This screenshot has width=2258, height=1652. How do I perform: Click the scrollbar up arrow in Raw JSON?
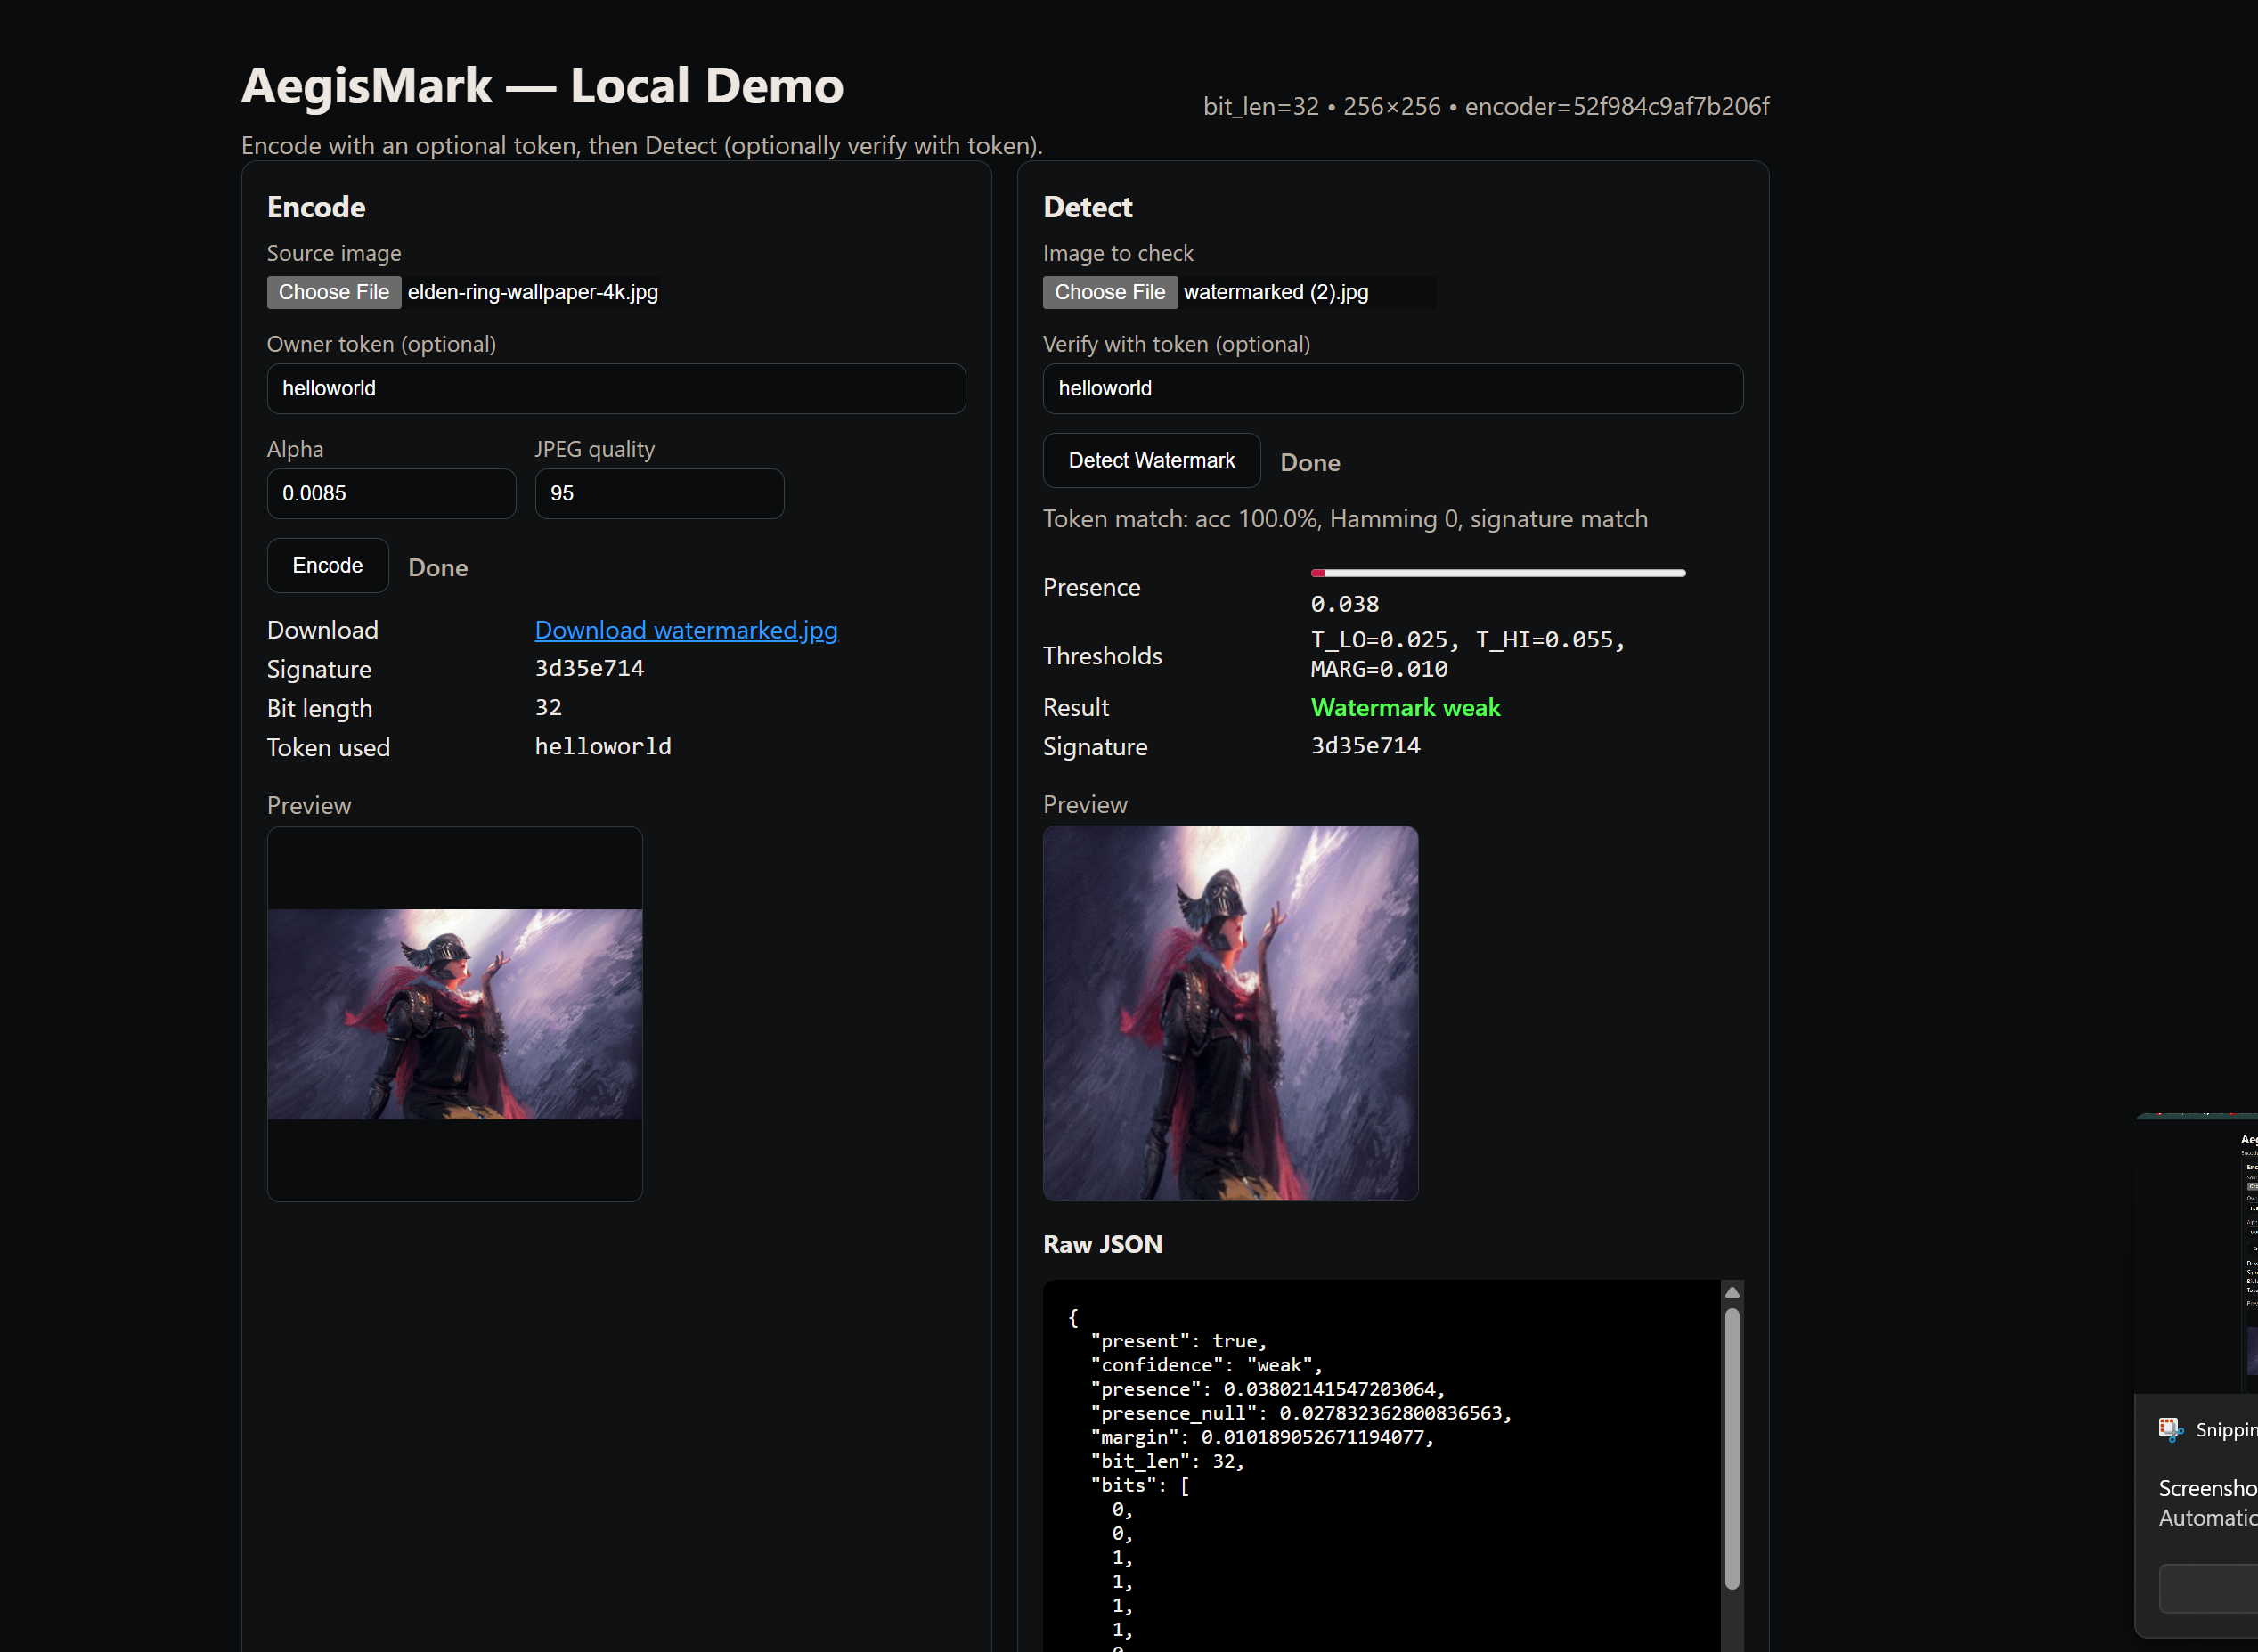tap(1732, 1292)
